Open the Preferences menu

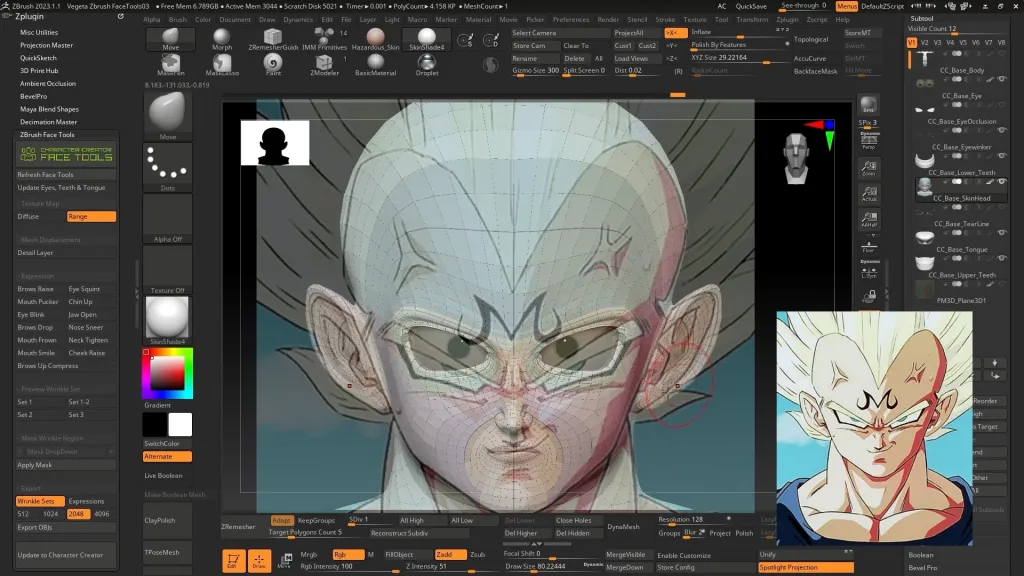coord(570,20)
